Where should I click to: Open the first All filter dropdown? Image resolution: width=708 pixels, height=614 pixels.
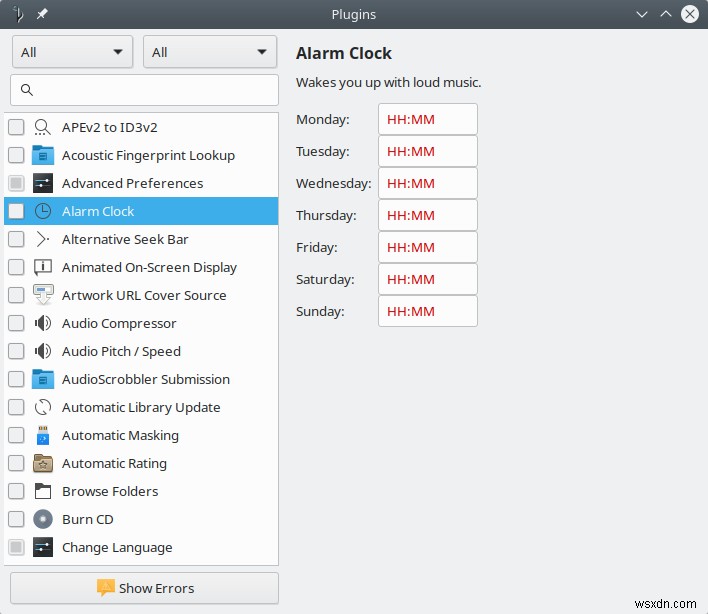point(73,52)
